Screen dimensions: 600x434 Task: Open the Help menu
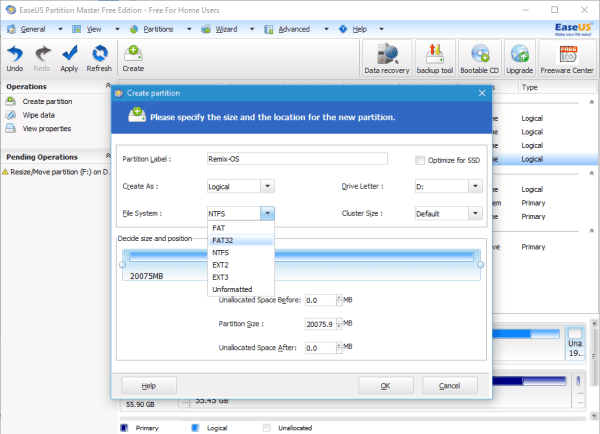click(x=359, y=29)
